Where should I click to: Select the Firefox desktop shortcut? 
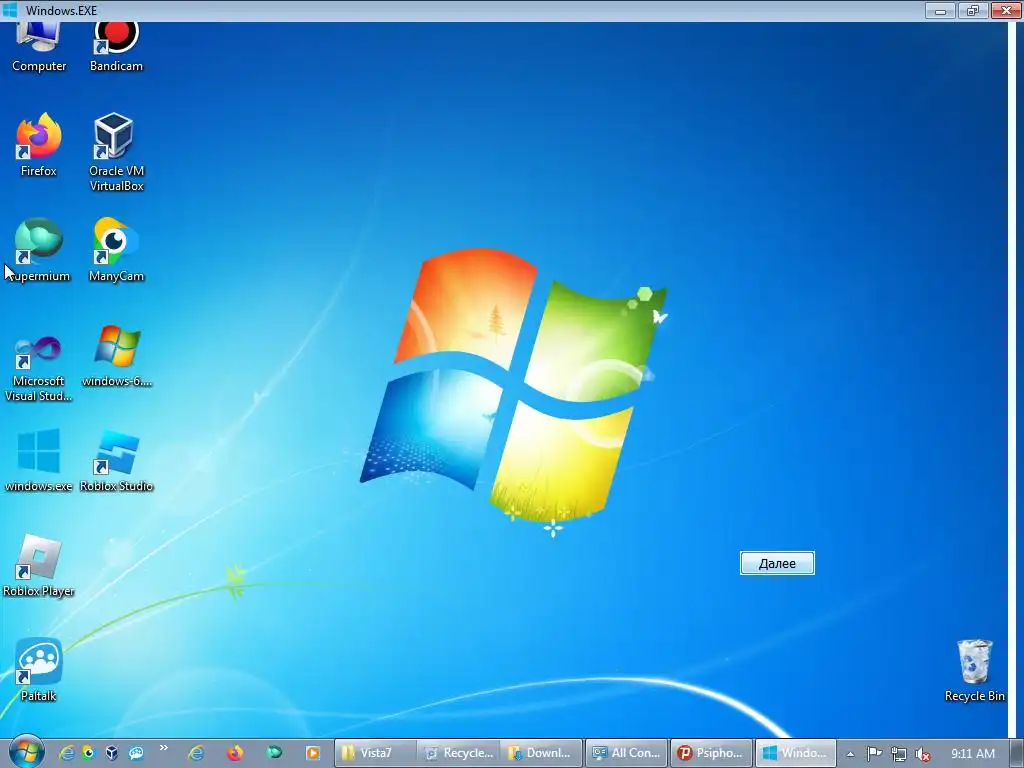pos(39,145)
